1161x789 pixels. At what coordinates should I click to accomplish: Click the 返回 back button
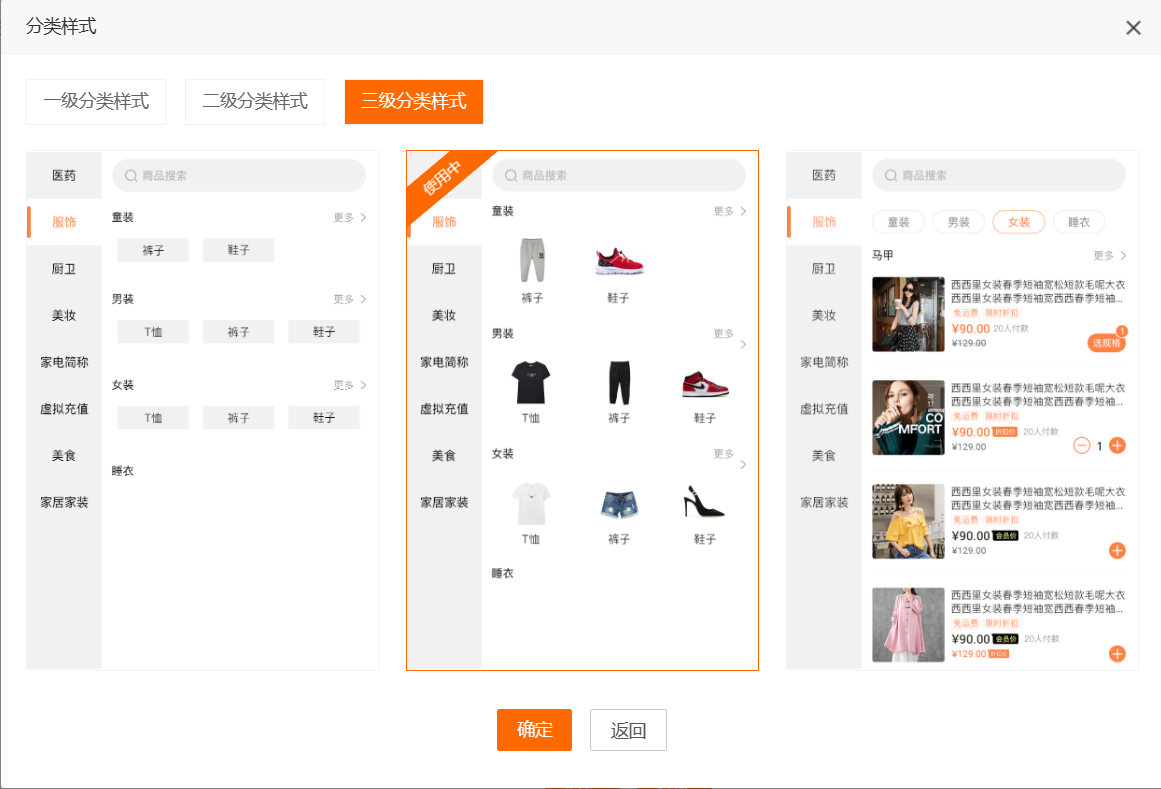click(x=628, y=730)
